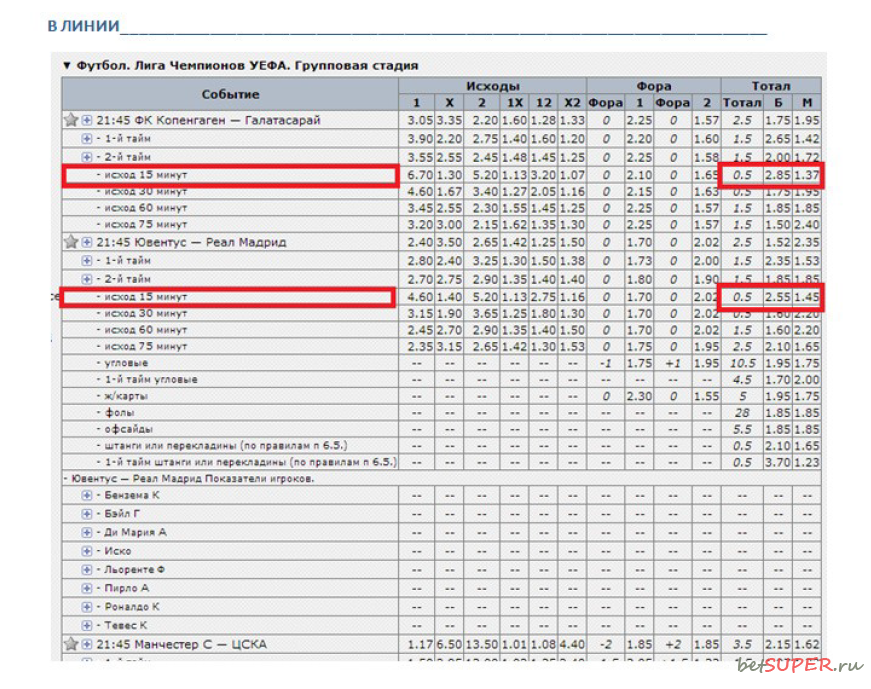Pick odds 1.17 for a Манчестер С win
The width and height of the screenshot is (871, 689).
[420, 644]
